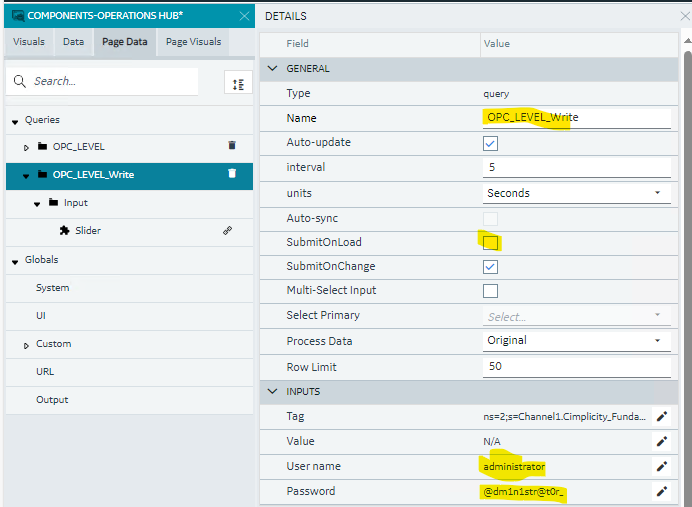
Task: Collapse the GENERAL section
Action: tap(272, 68)
